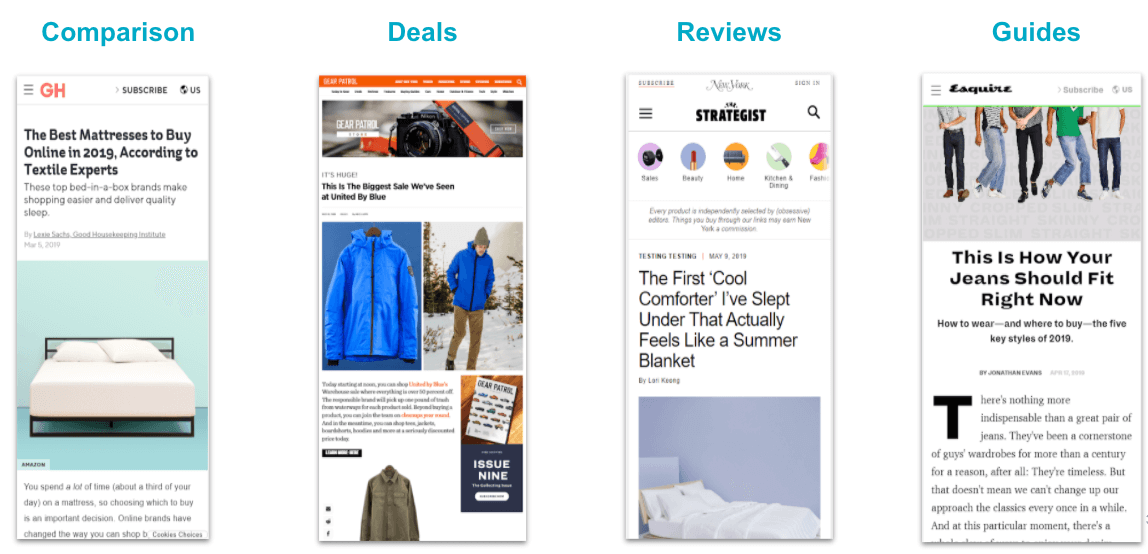Select the Home sofa category icon

[x=736, y=157]
